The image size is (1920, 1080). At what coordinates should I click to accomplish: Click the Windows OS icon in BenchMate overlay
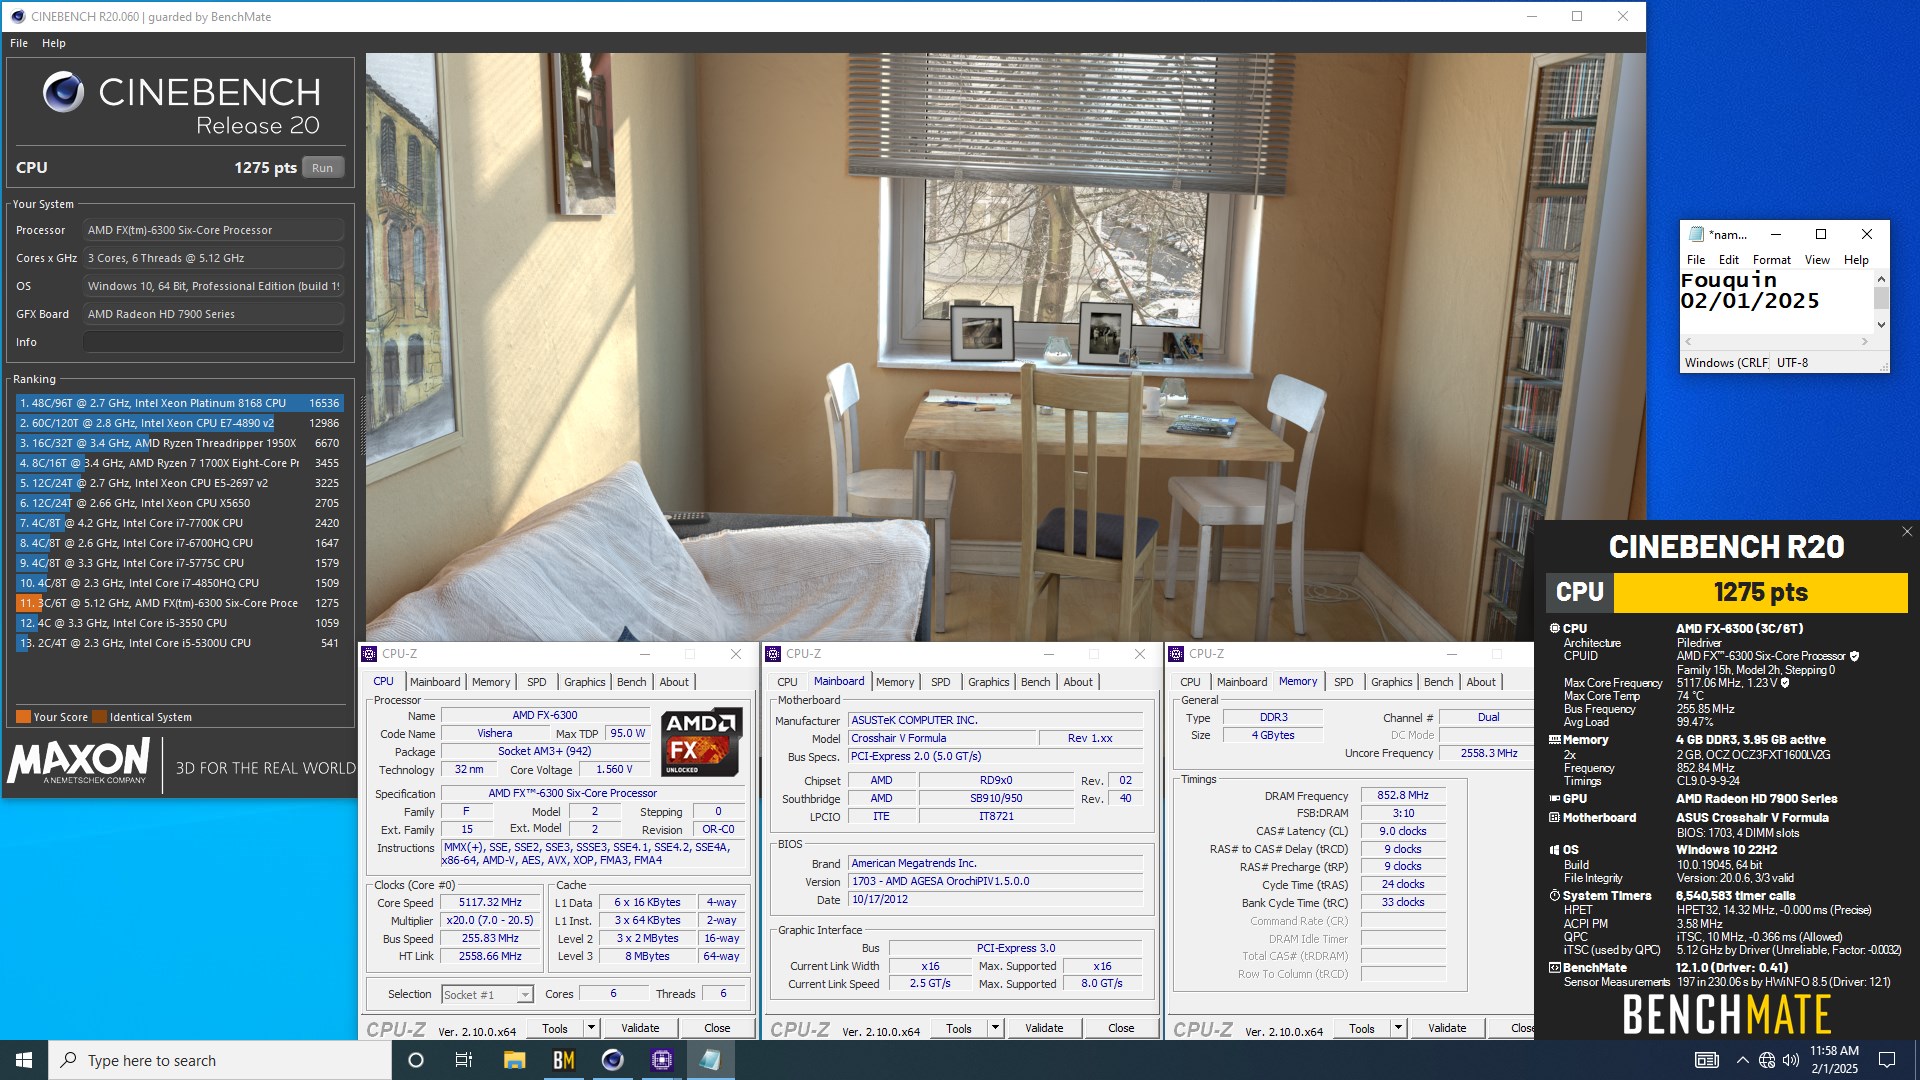click(1555, 850)
